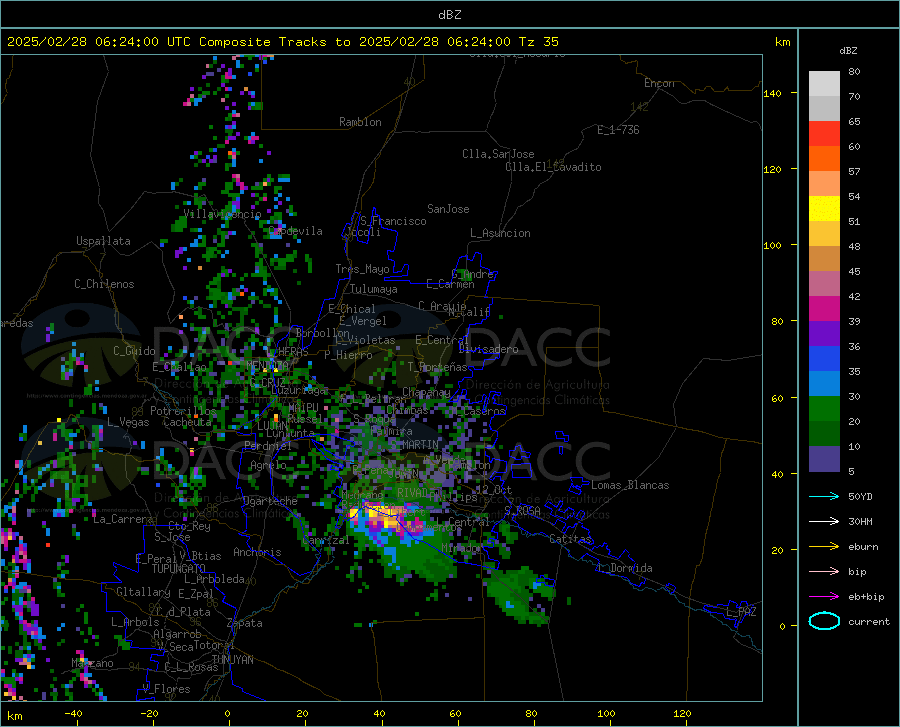Click the 'Villavicencio' map label
The width and height of the screenshot is (900, 727).
pyautogui.click(x=222, y=214)
